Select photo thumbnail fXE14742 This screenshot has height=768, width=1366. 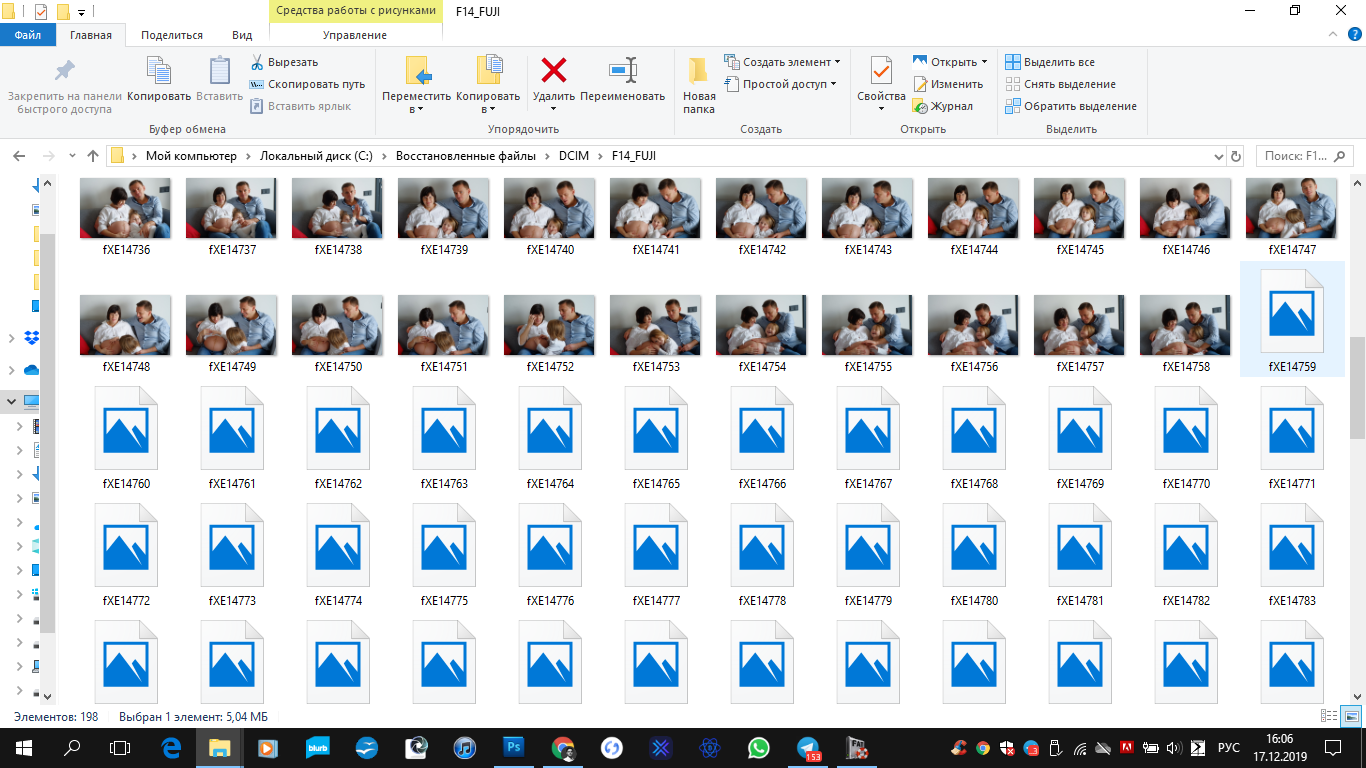coord(762,208)
